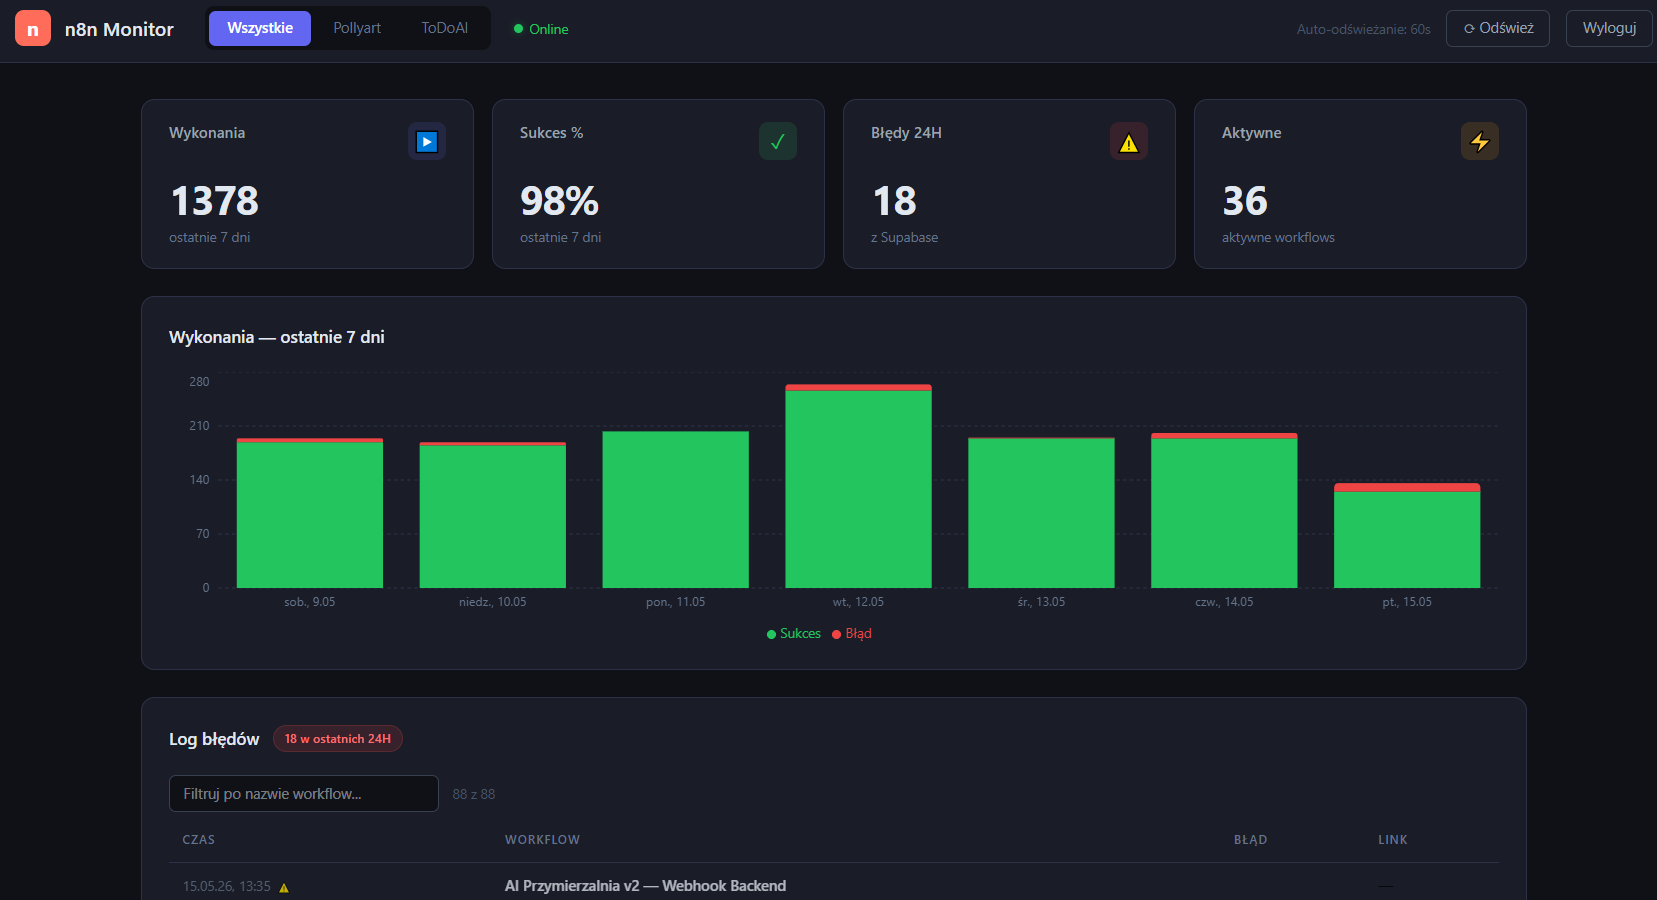
Task: Log out using the Wyloguj button
Action: point(1609,28)
